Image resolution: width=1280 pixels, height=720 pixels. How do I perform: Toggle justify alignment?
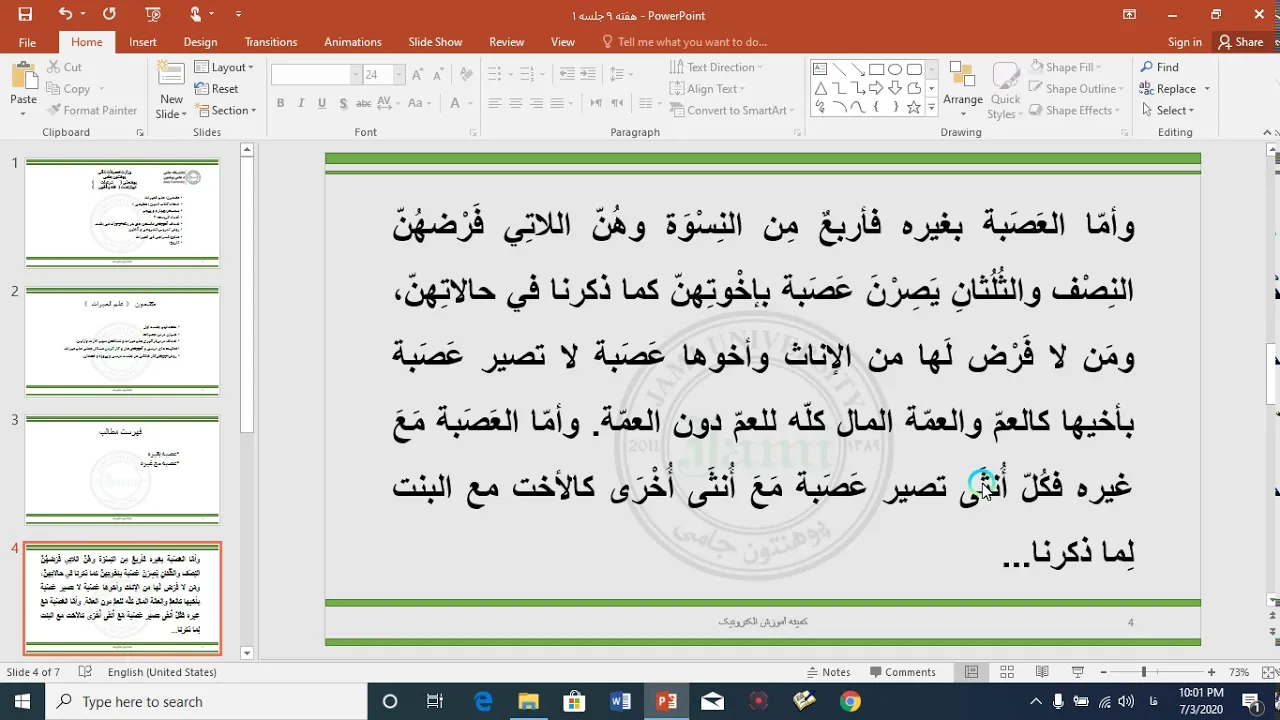(x=558, y=103)
